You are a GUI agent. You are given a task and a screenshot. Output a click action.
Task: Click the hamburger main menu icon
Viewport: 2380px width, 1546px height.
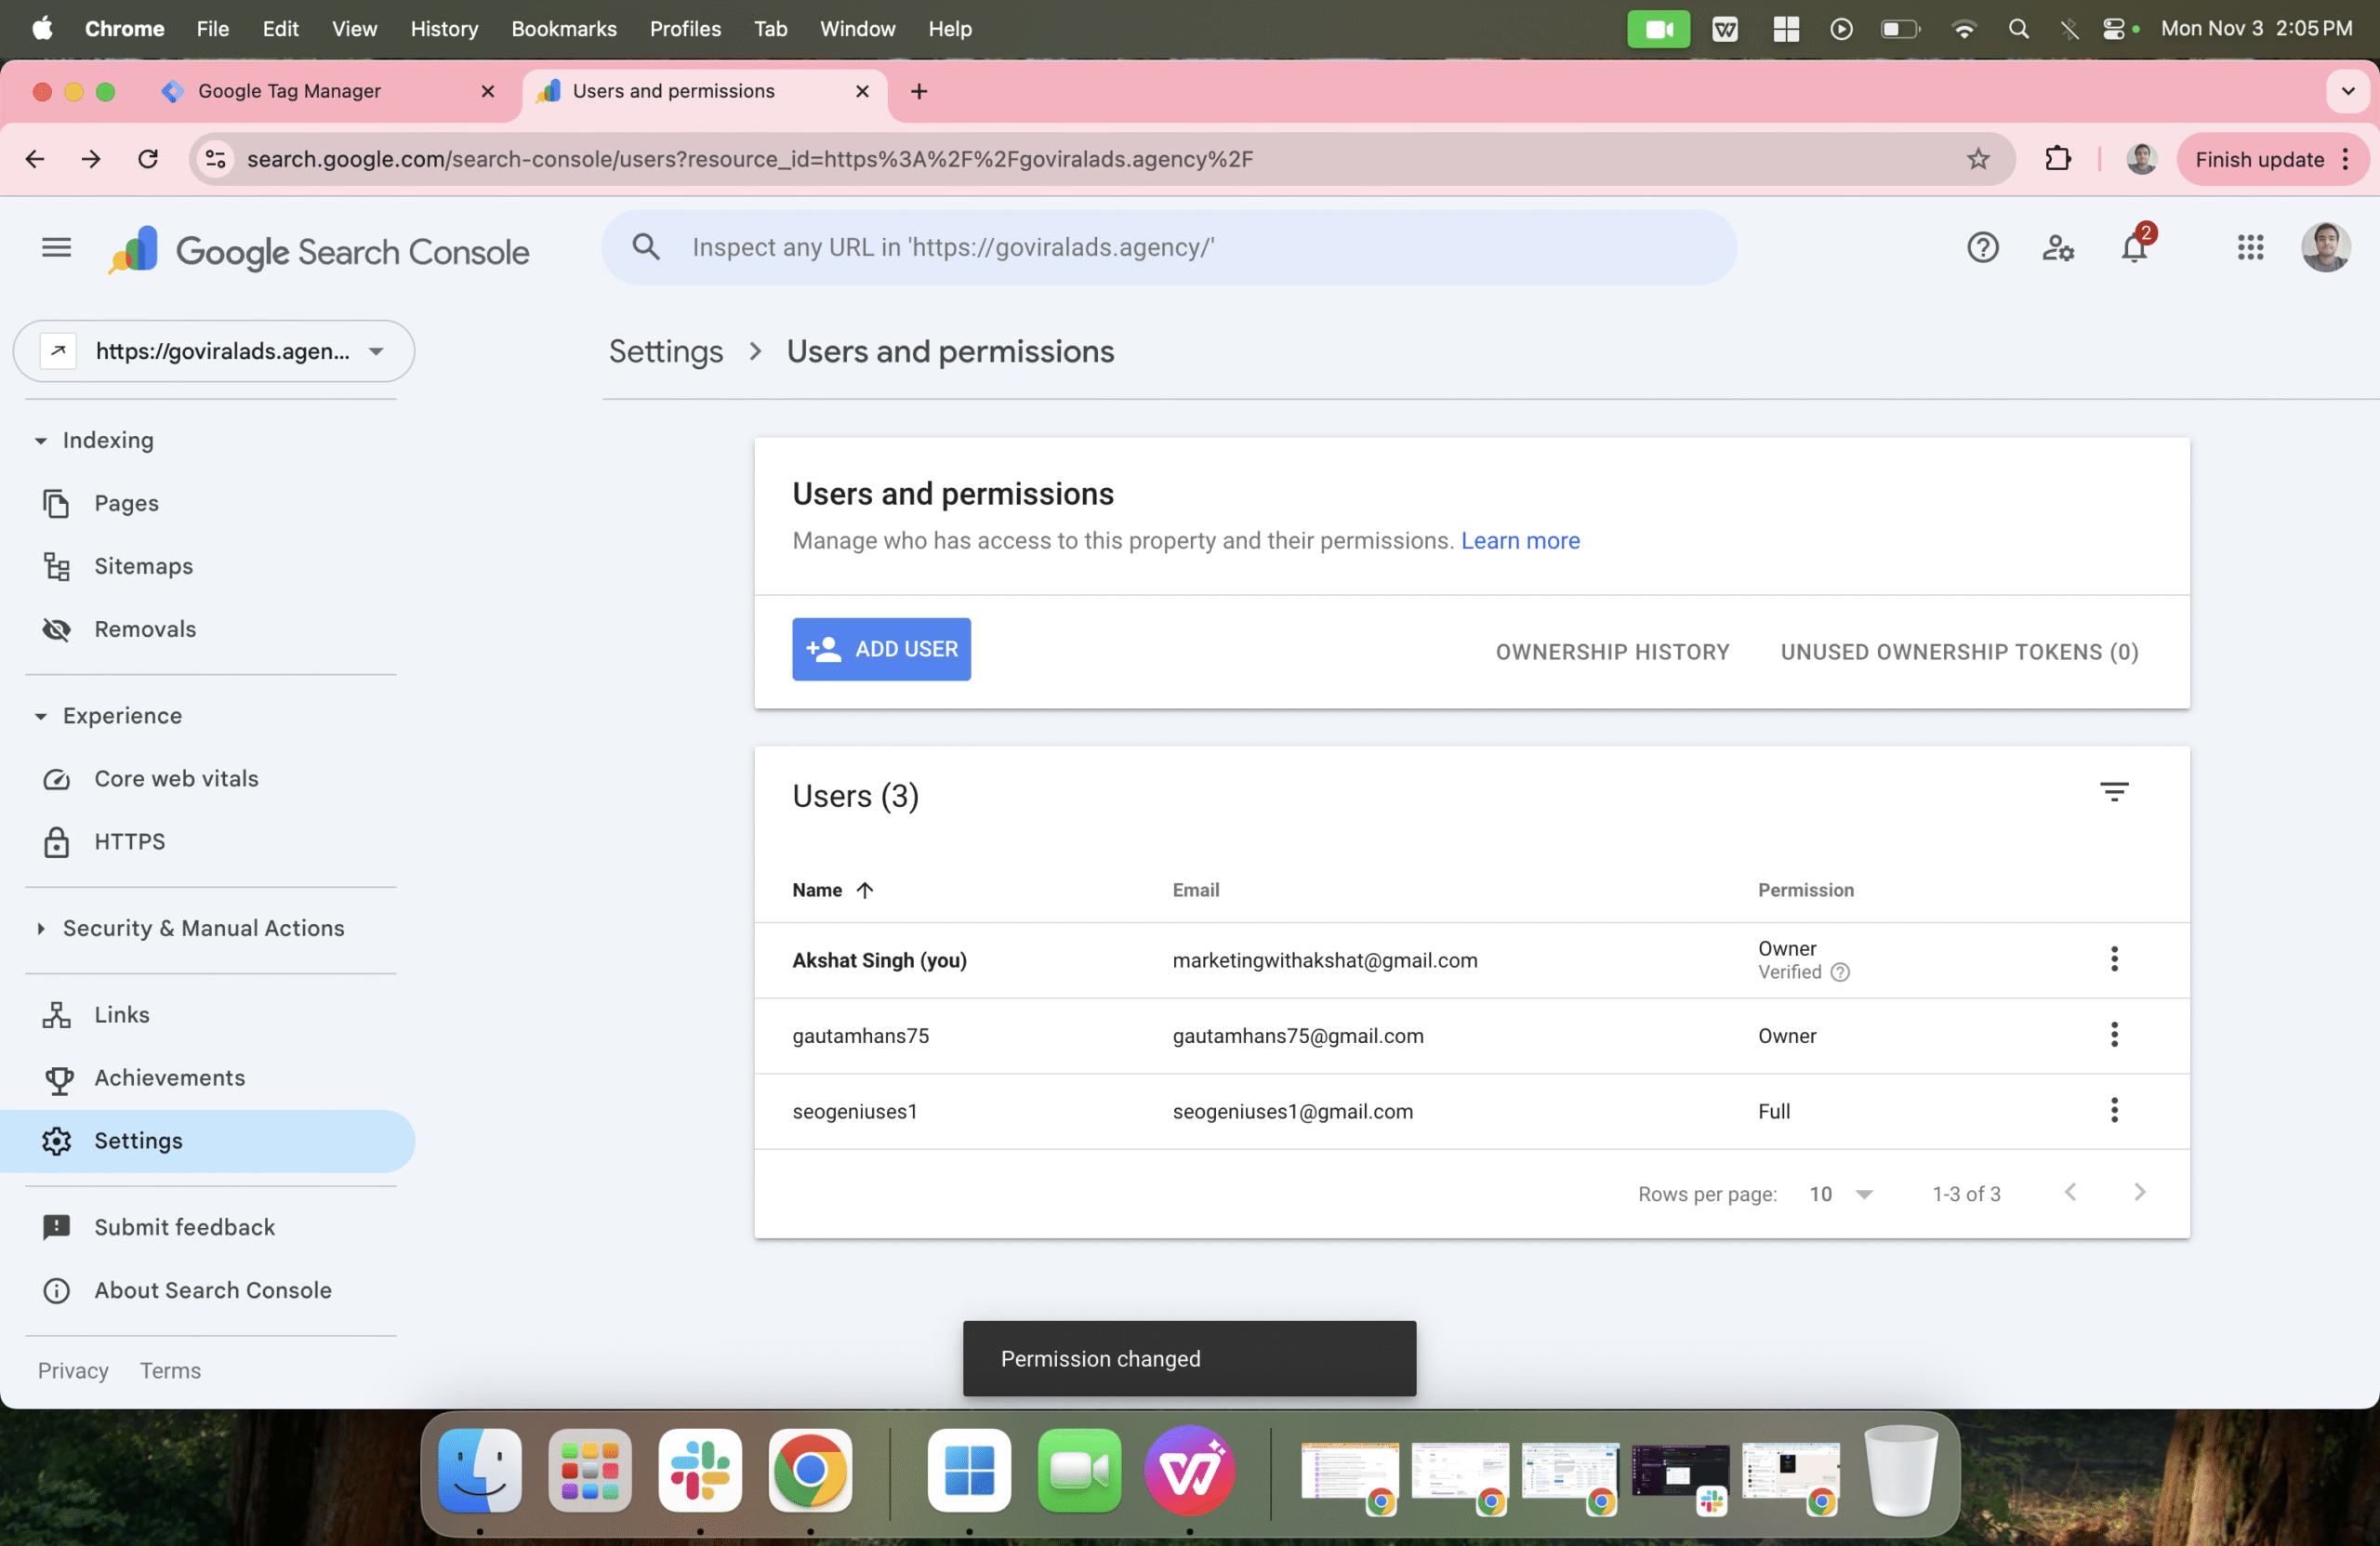[x=57, y=248]
